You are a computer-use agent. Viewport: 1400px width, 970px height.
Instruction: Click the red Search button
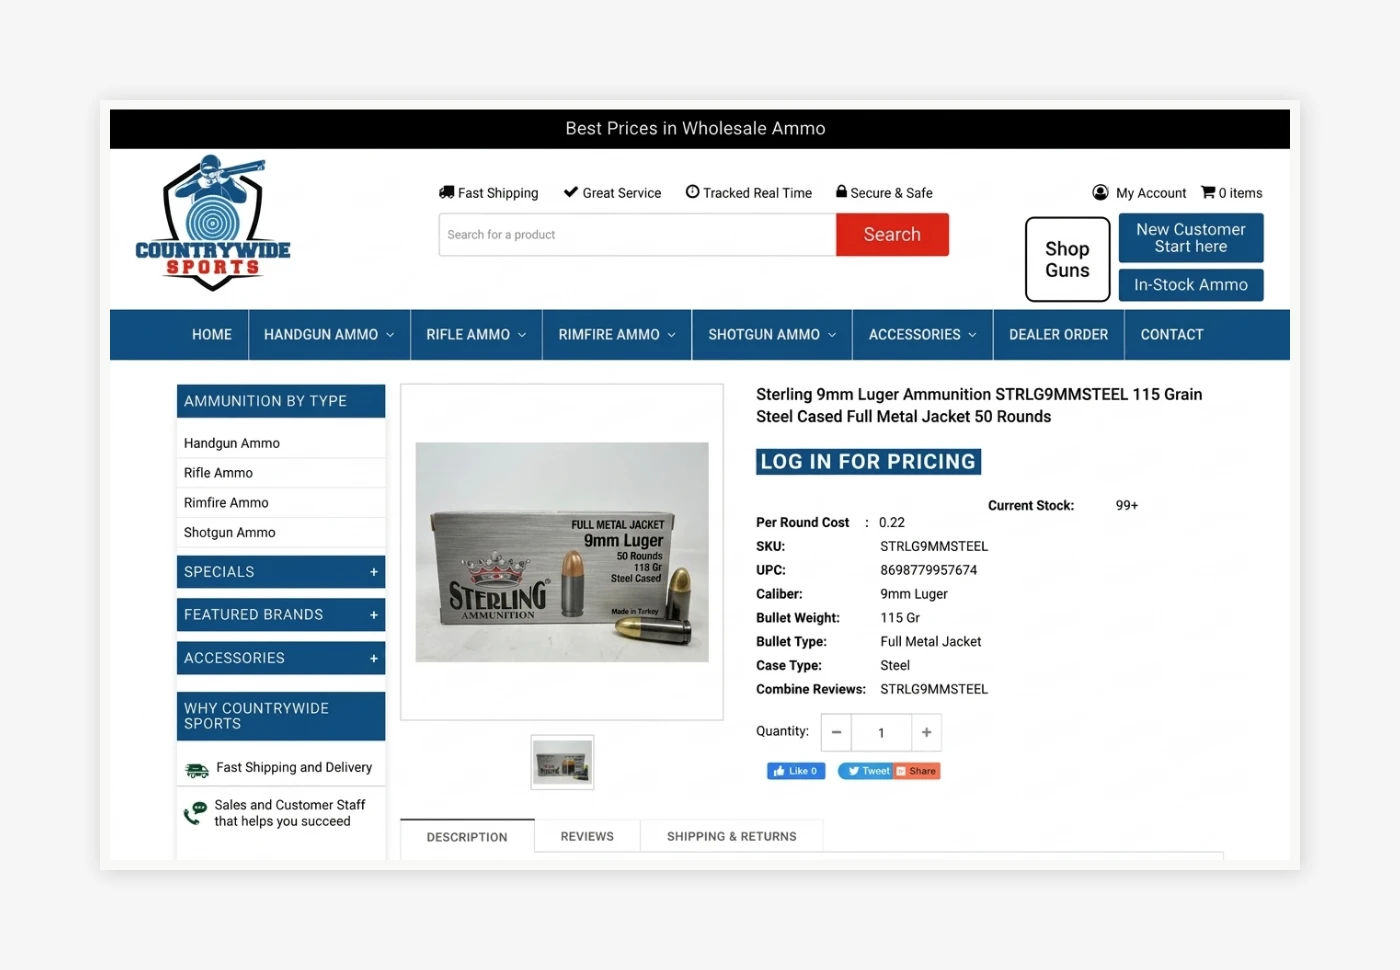pyautogui.click(x=892, y=234)
